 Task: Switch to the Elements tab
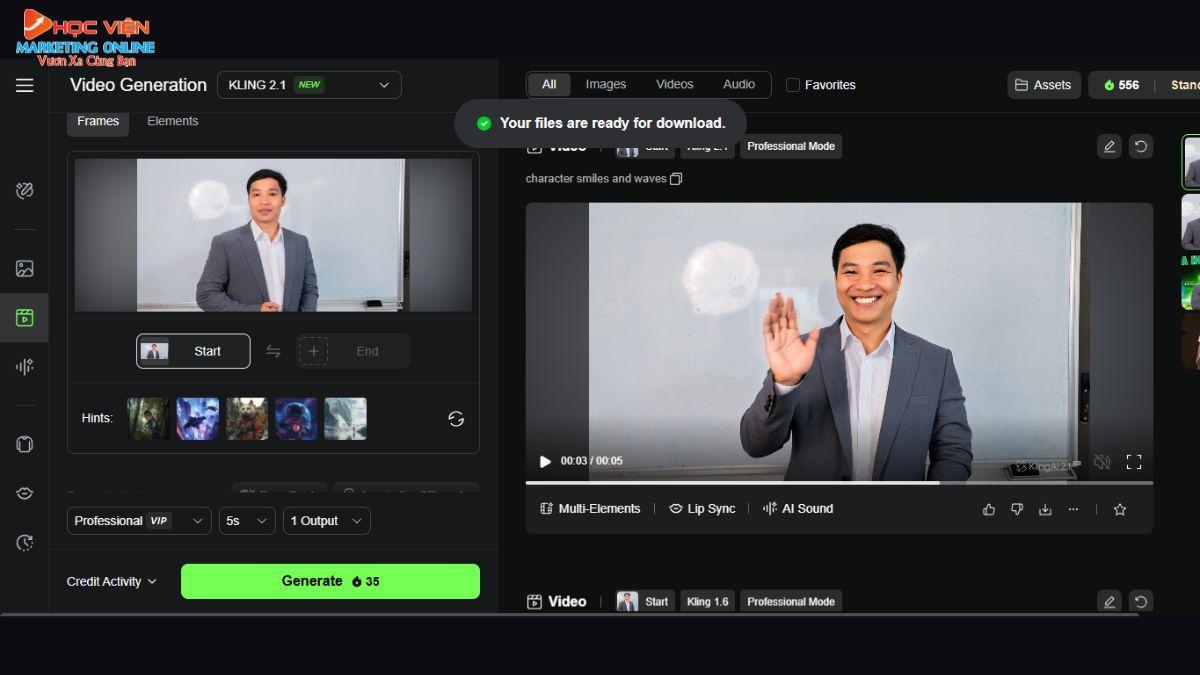(x=172, y=121)
